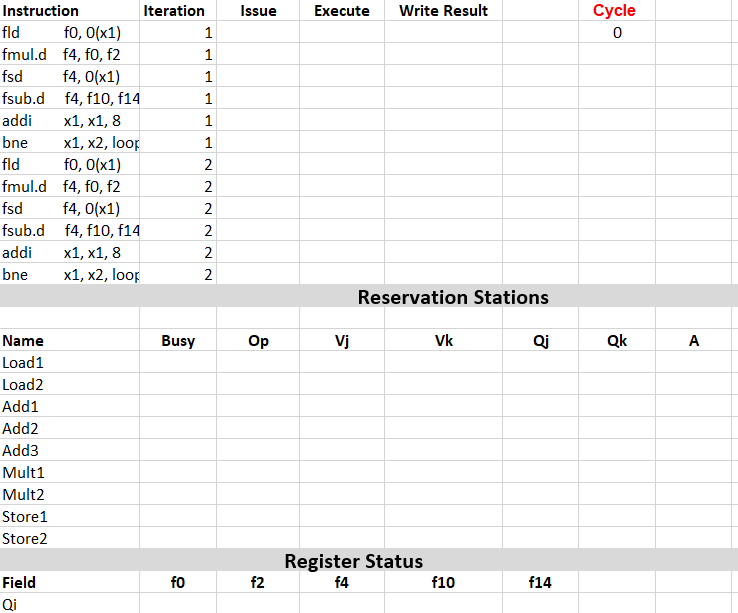Select the cycle value cell showing 0

coord(617,32)
